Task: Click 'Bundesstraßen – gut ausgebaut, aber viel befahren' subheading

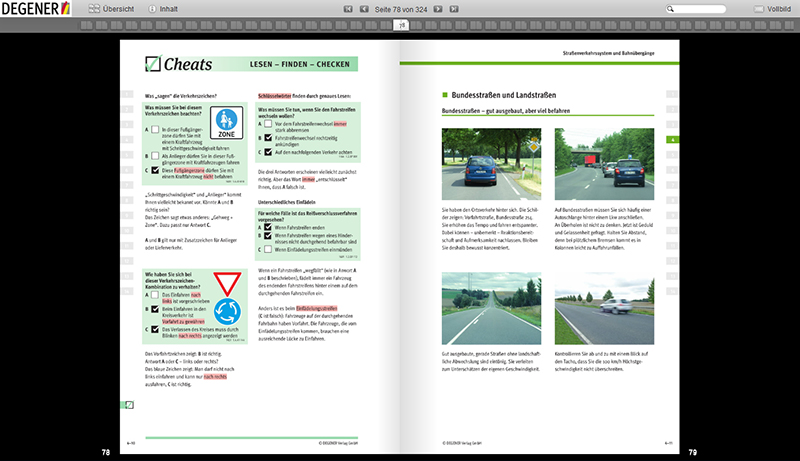Action: [506, 111]
